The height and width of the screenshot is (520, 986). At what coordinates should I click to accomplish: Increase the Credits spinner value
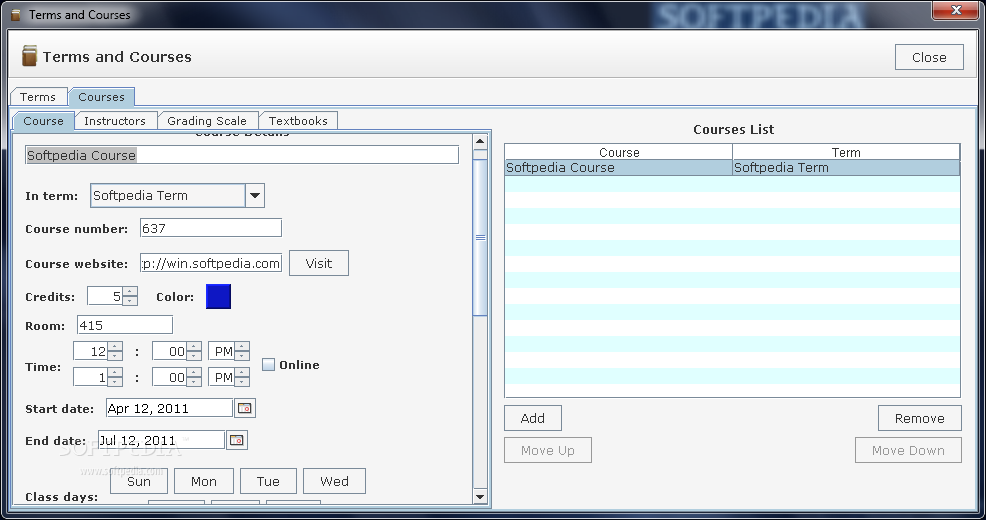(x=130, y=292)
